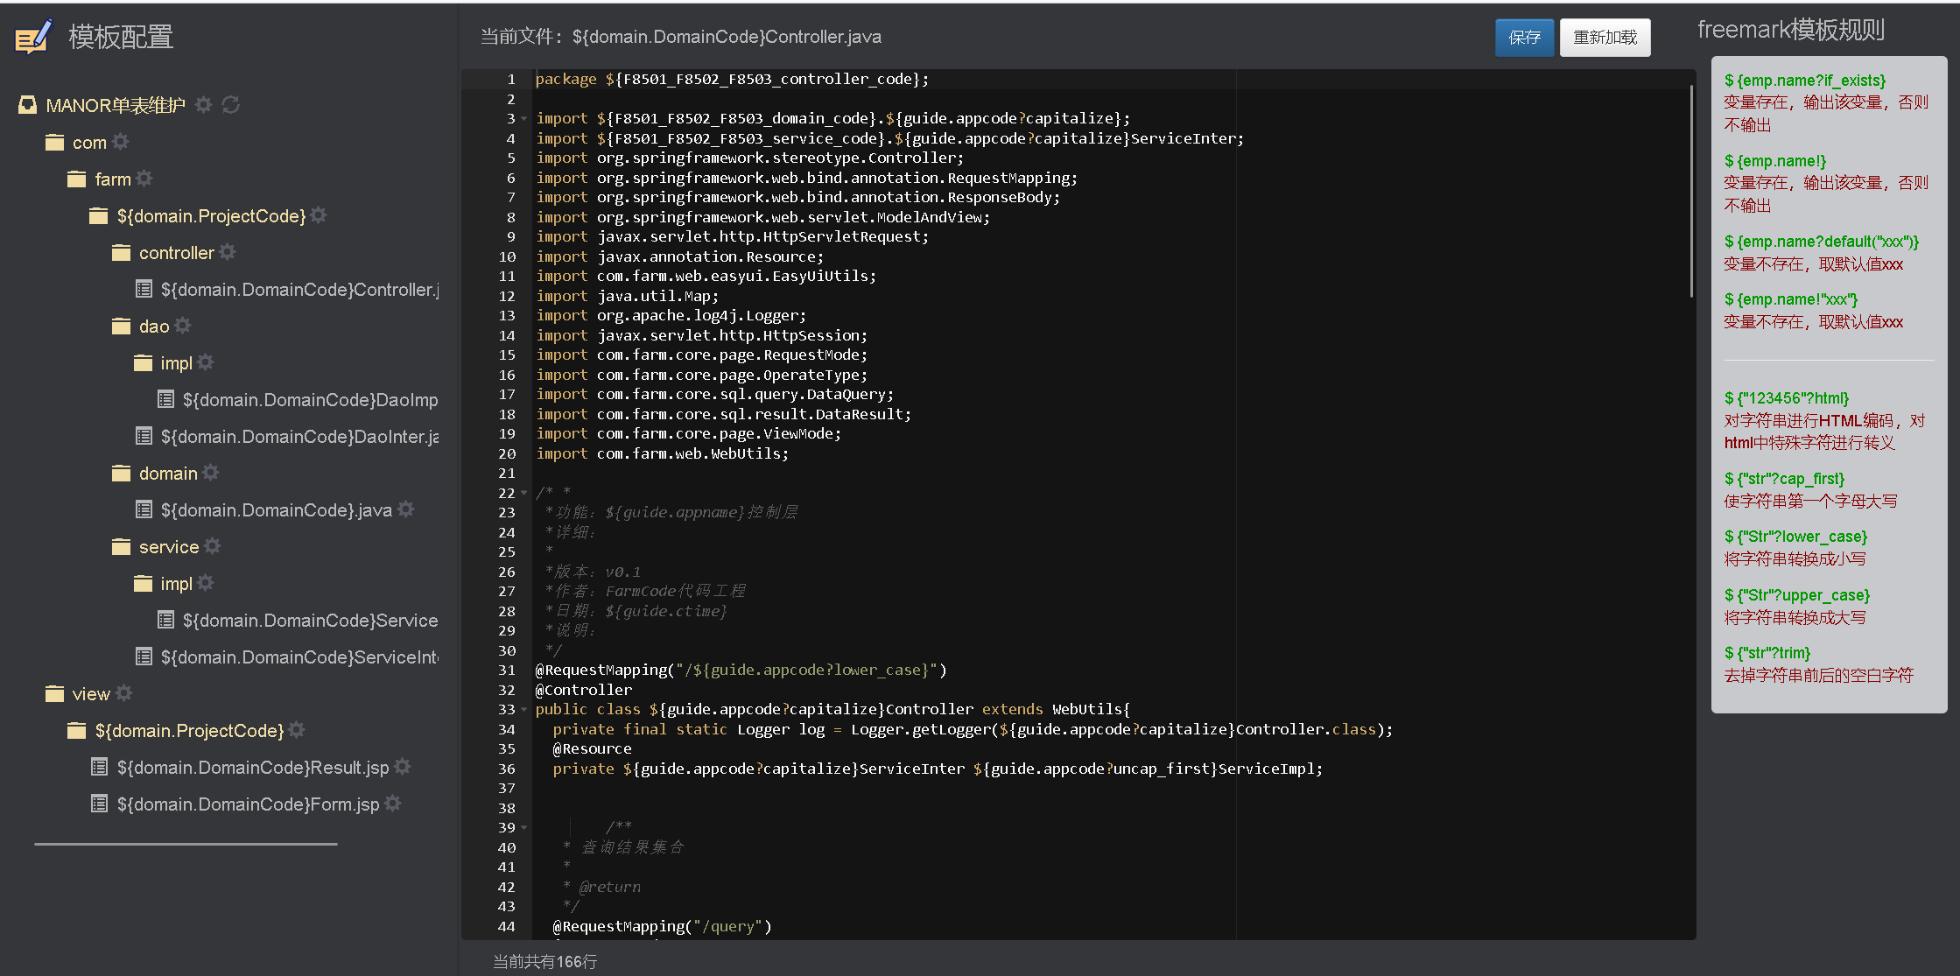Click the 模板配置 edit logo icon
Viewport: 1960px width, 976px height.
point(33,37)
